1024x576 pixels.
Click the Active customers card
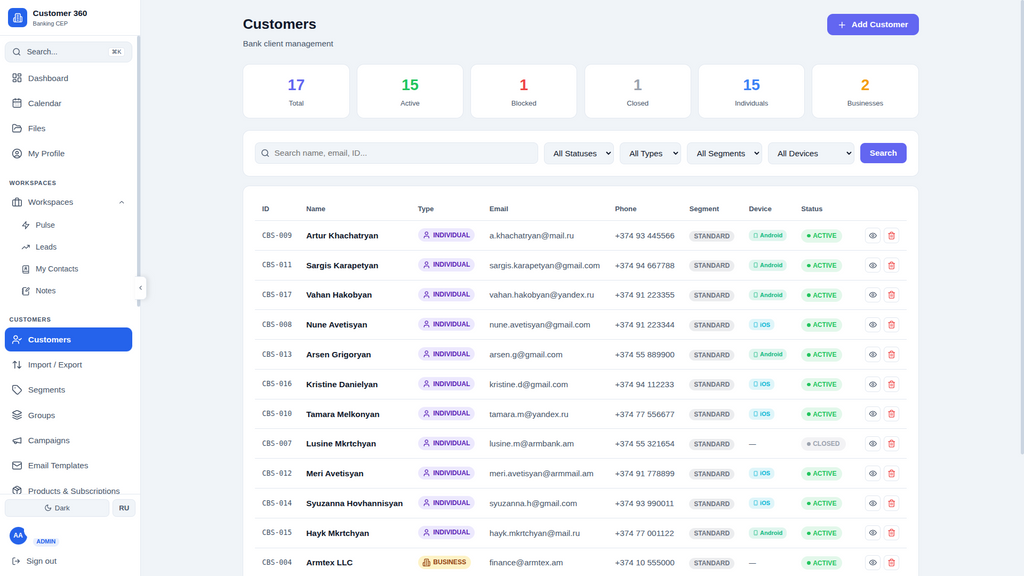click(410, 91)
